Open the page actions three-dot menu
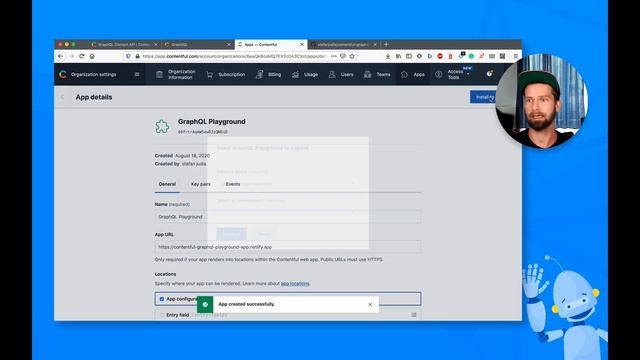Screen dimensions: 640x360 334,56
